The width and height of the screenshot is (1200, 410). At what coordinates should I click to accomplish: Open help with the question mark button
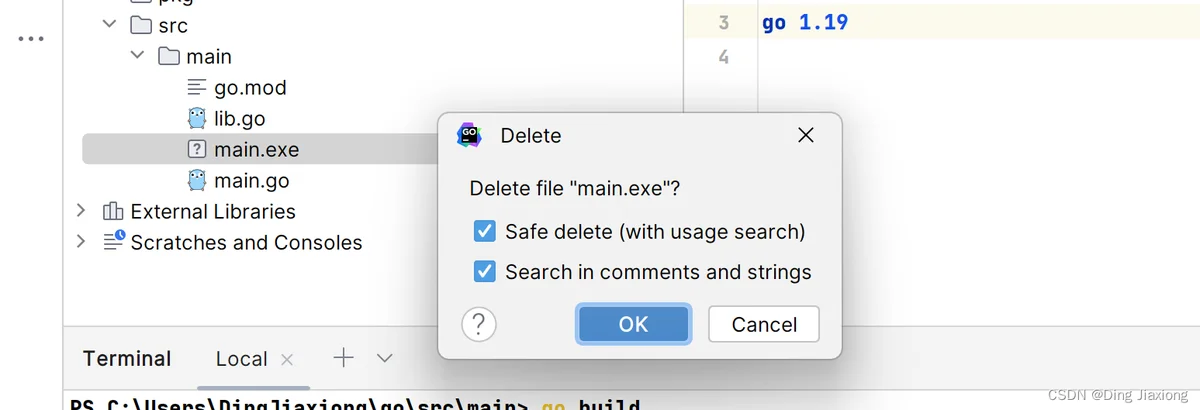(x=479, y=324)
